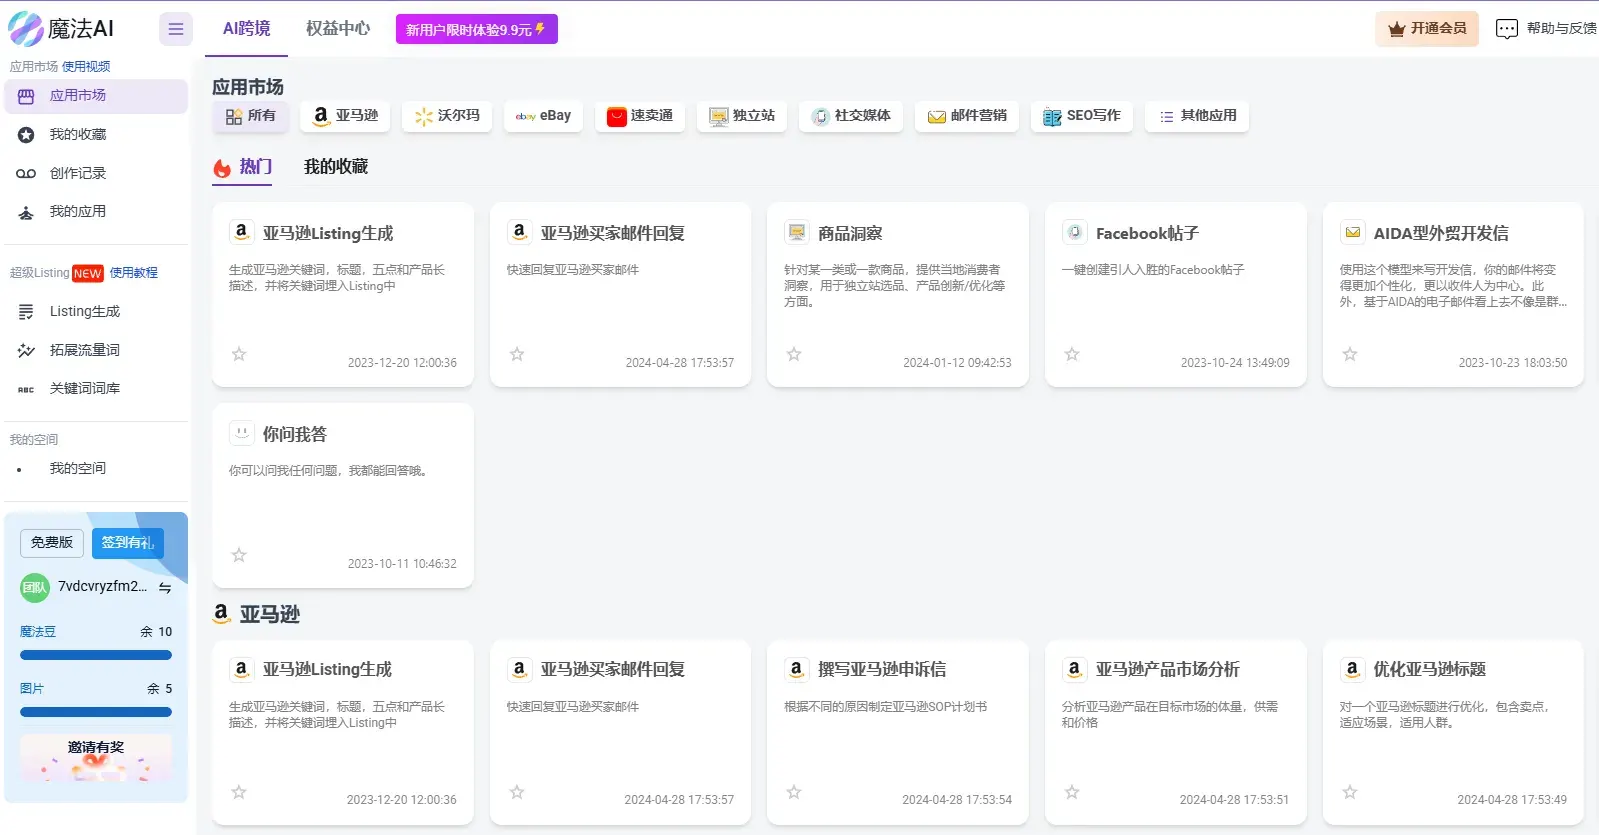Click the 魔法AI logo
This screenshot has width=1599, height=835.
coord(62,29)
